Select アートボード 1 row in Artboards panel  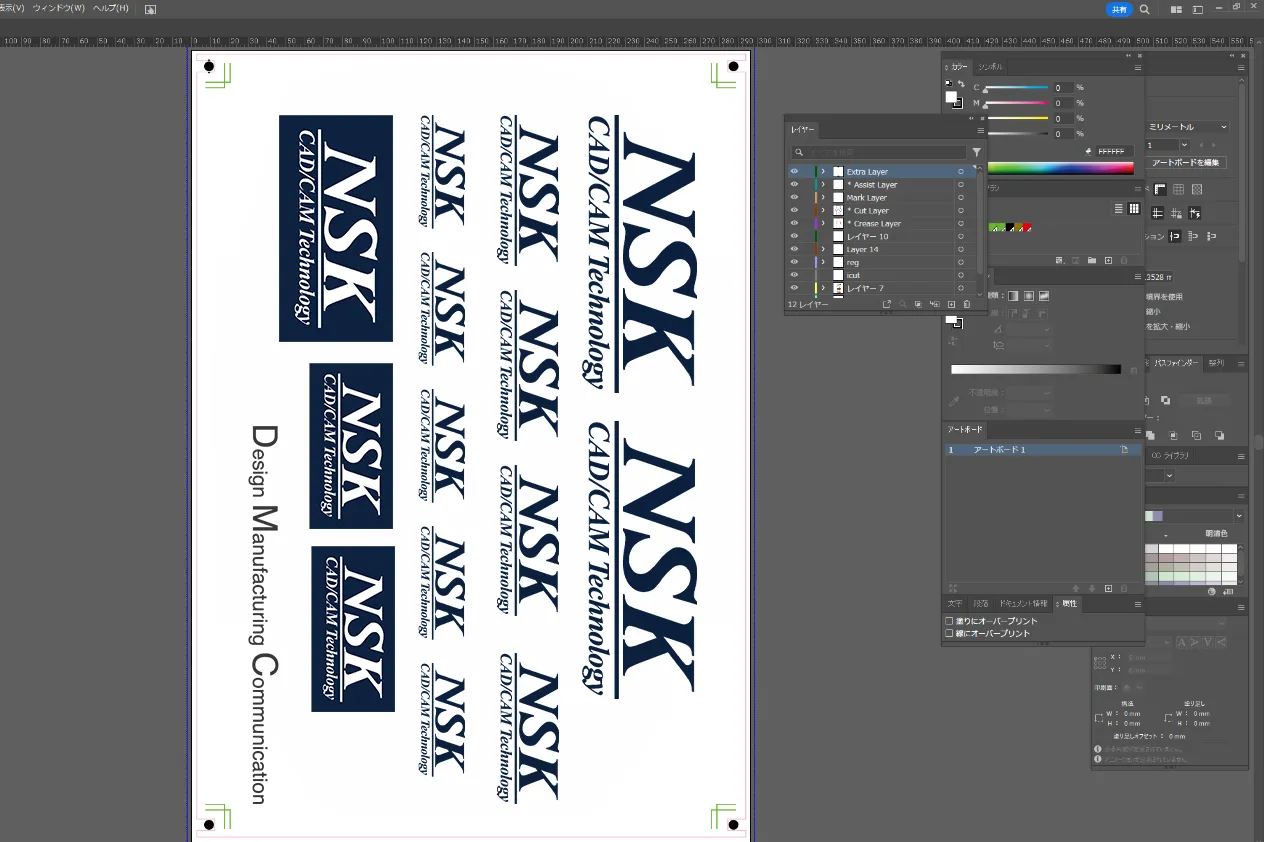1041,450
